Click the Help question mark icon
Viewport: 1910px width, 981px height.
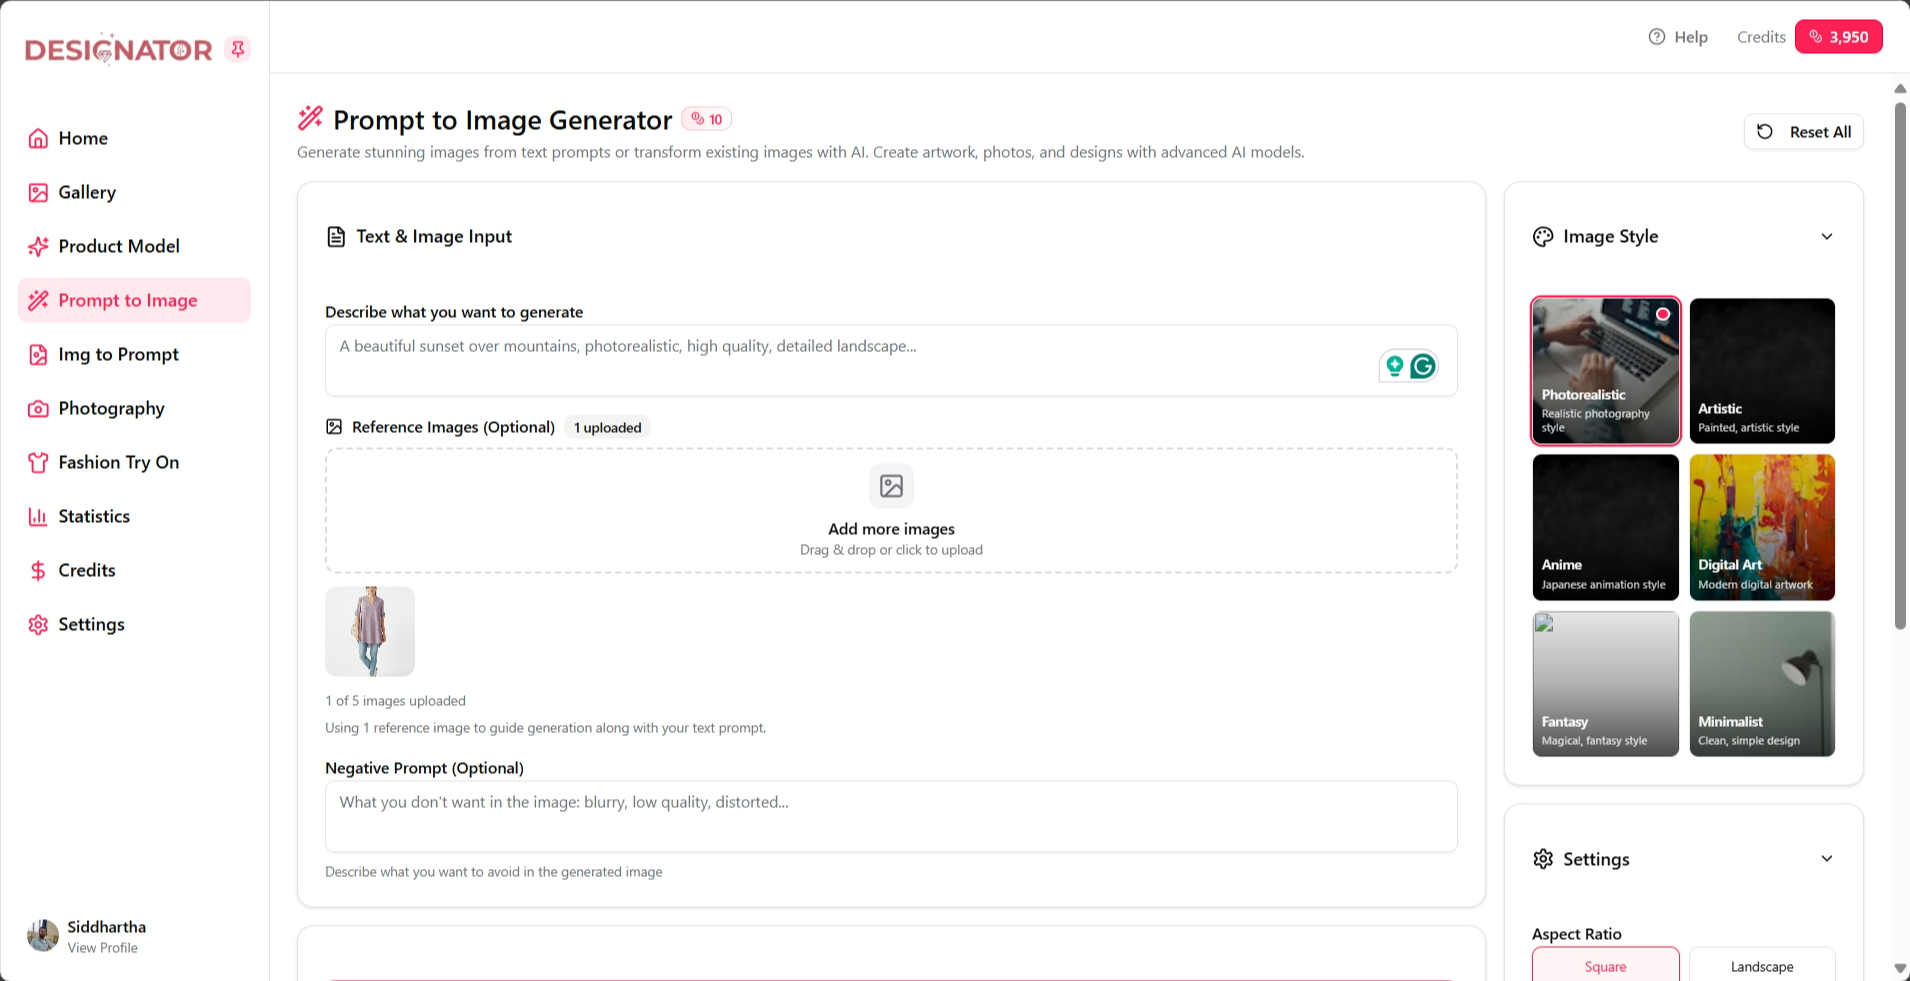[1657, 37]
